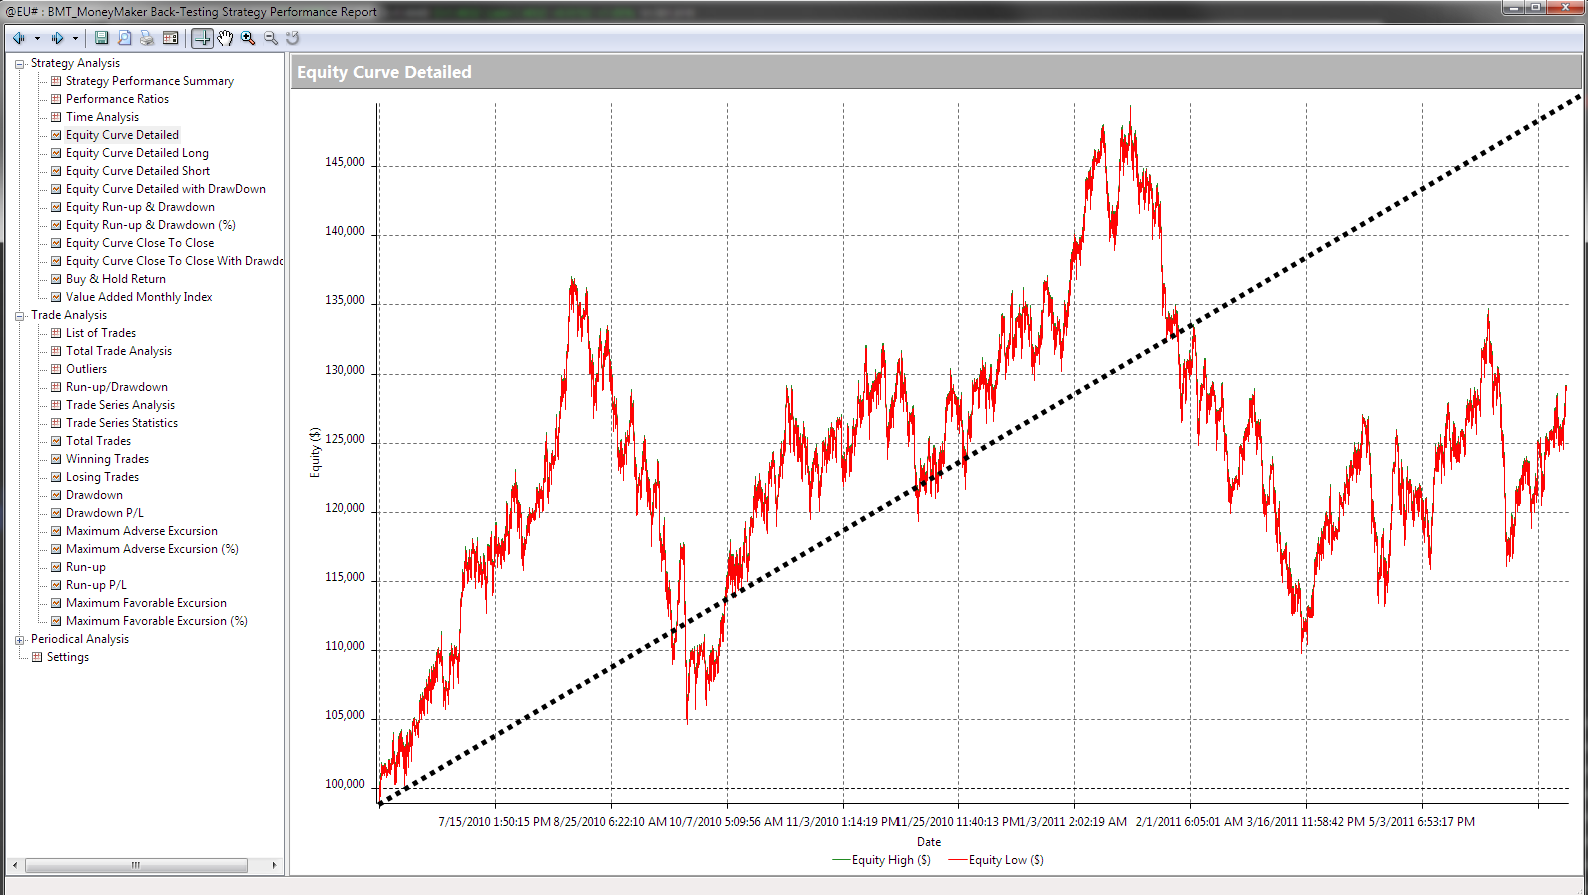Click the Save report floppy icon
Screen dimensions: 1588x895
[101, 38]
